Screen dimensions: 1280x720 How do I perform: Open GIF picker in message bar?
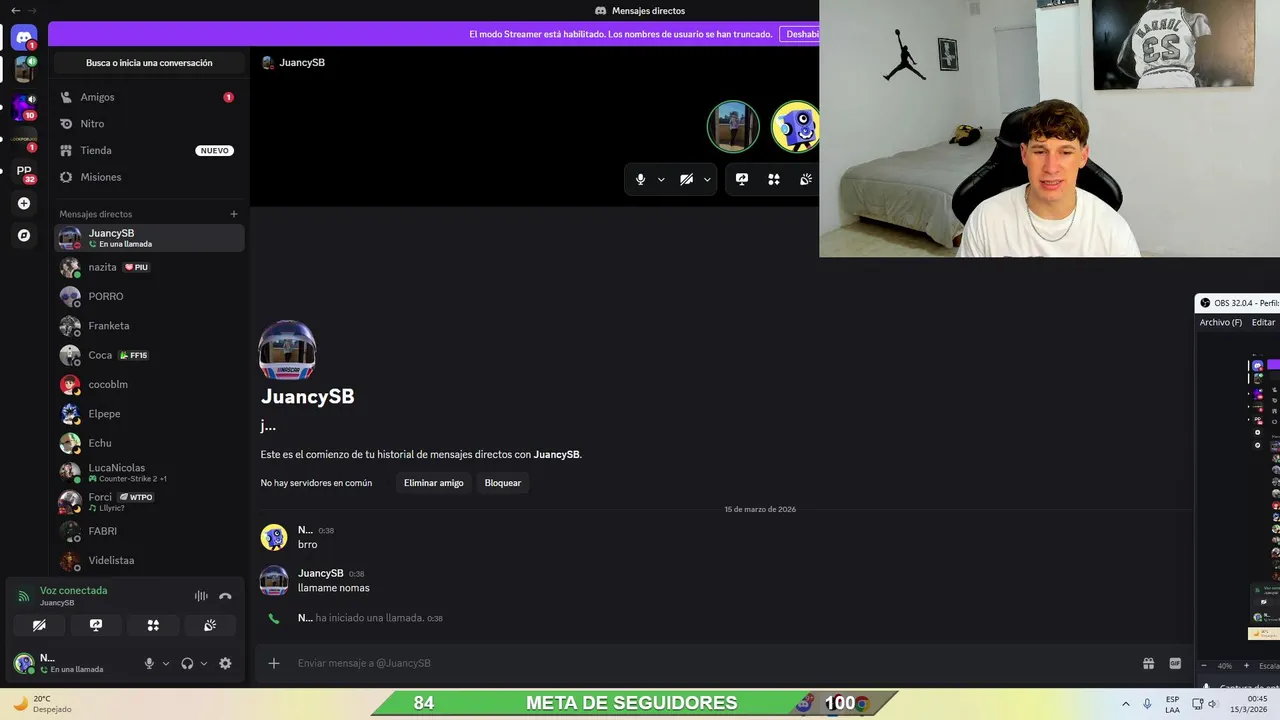coord(1175,663)
